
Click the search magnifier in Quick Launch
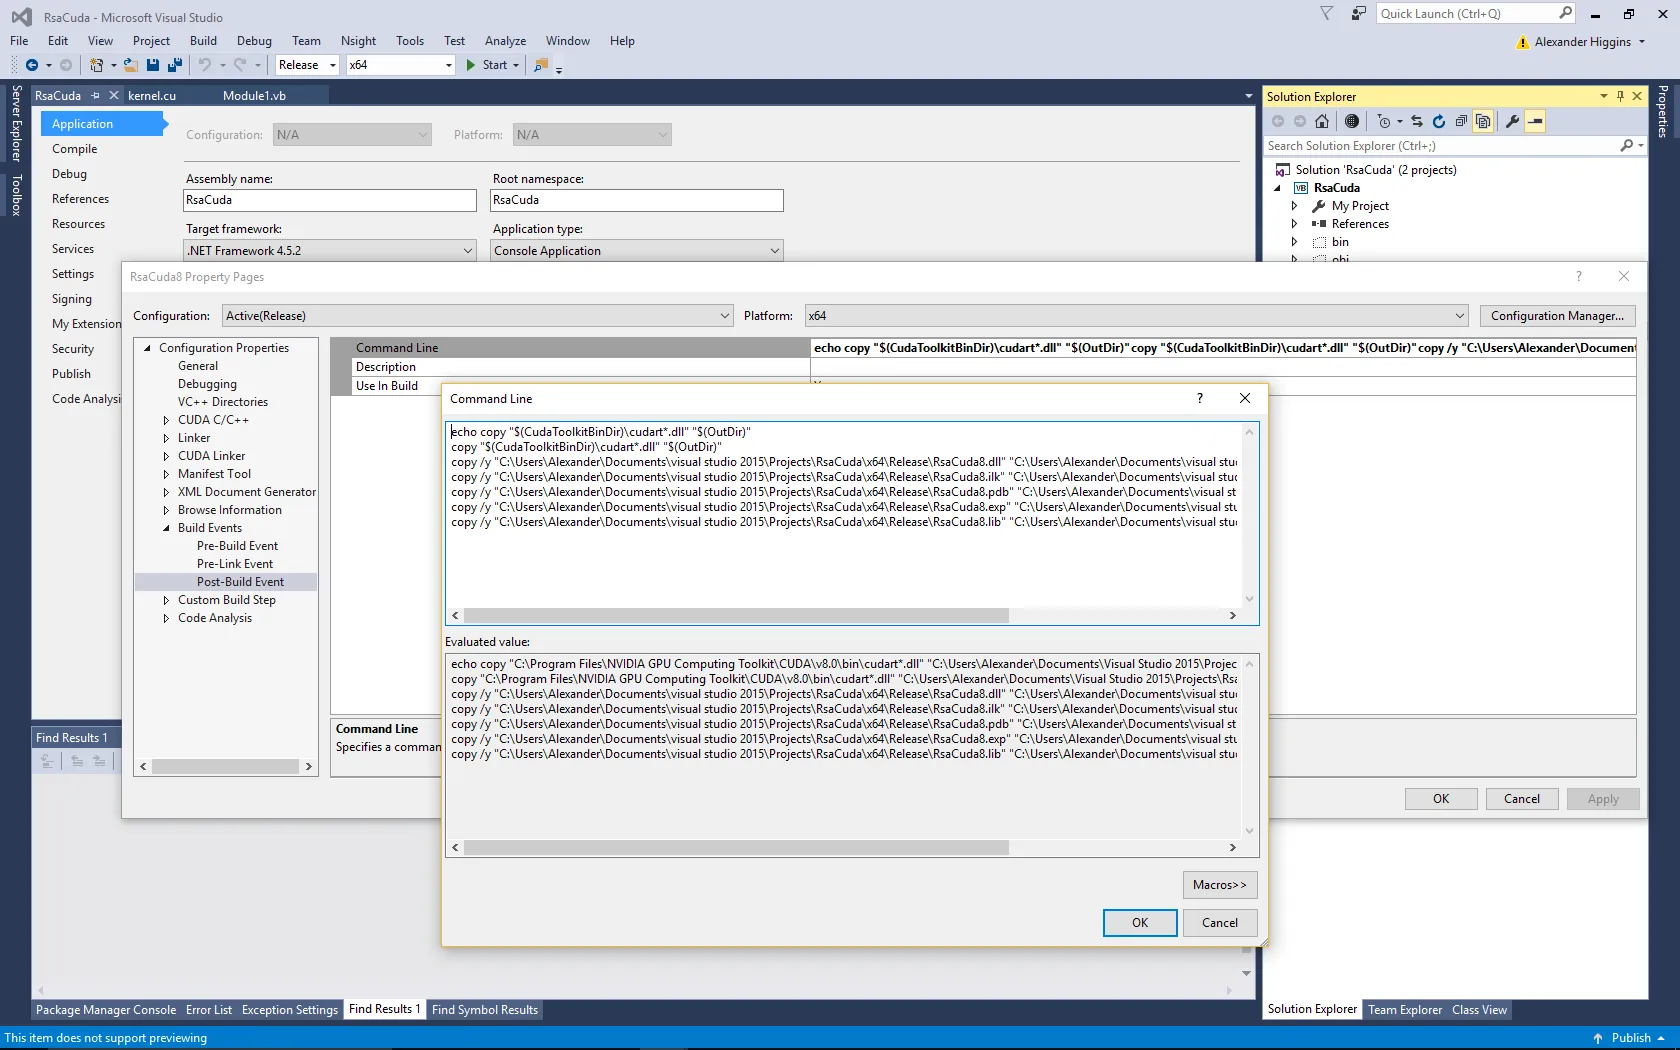(x=1565, y=13)
